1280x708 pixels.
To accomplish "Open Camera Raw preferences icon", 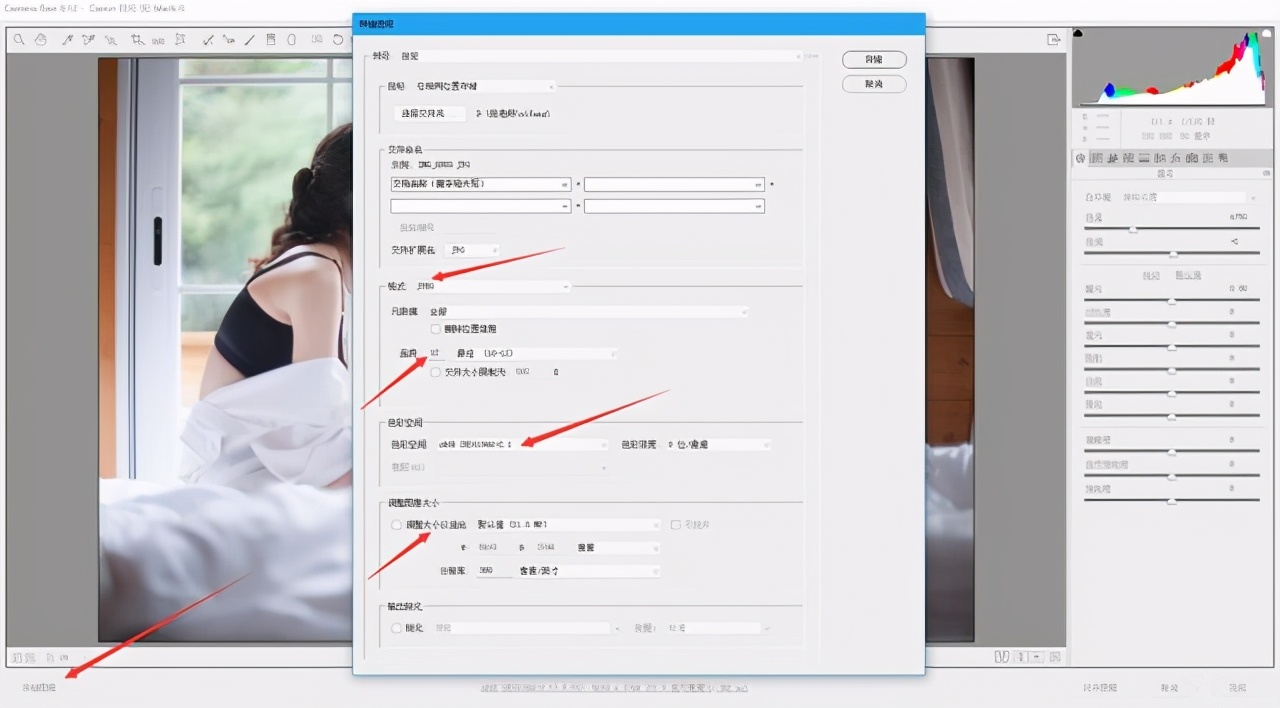I will 317,40.
